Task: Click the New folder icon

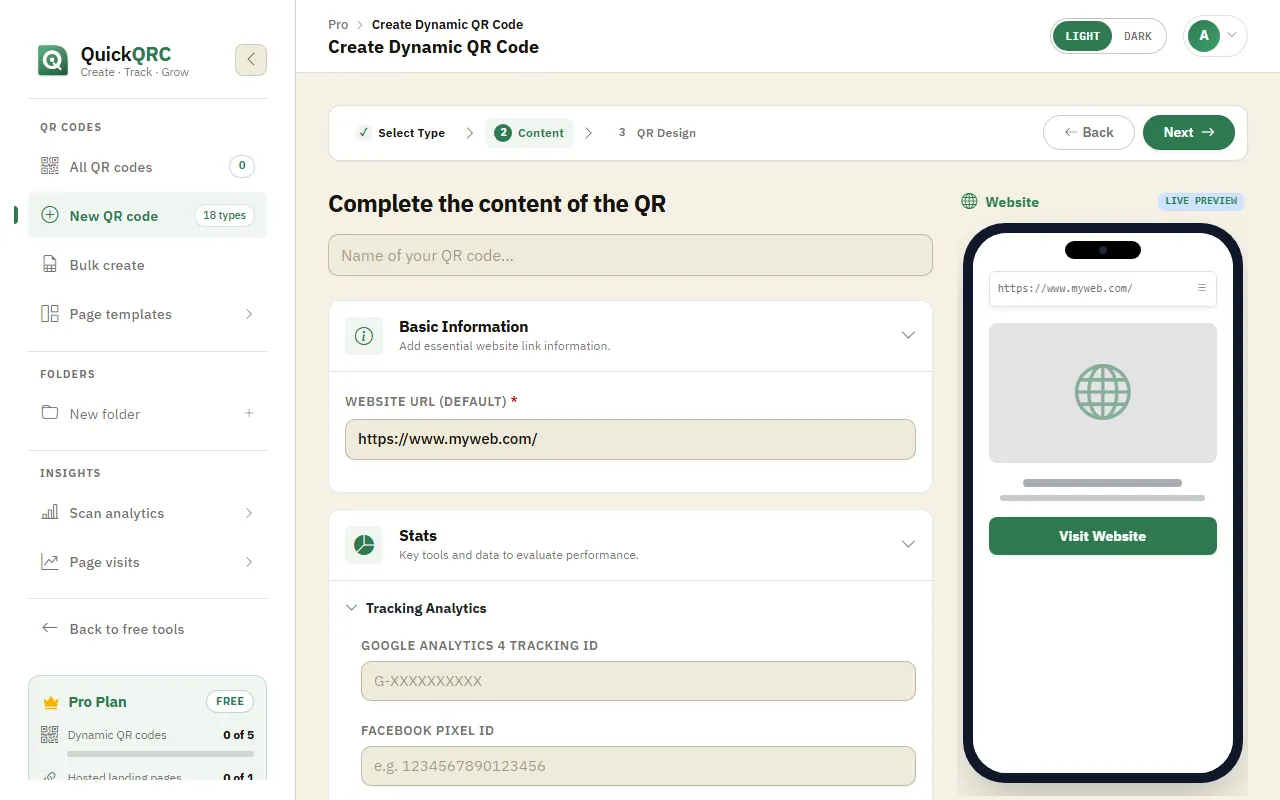Action: coord(50,413)
